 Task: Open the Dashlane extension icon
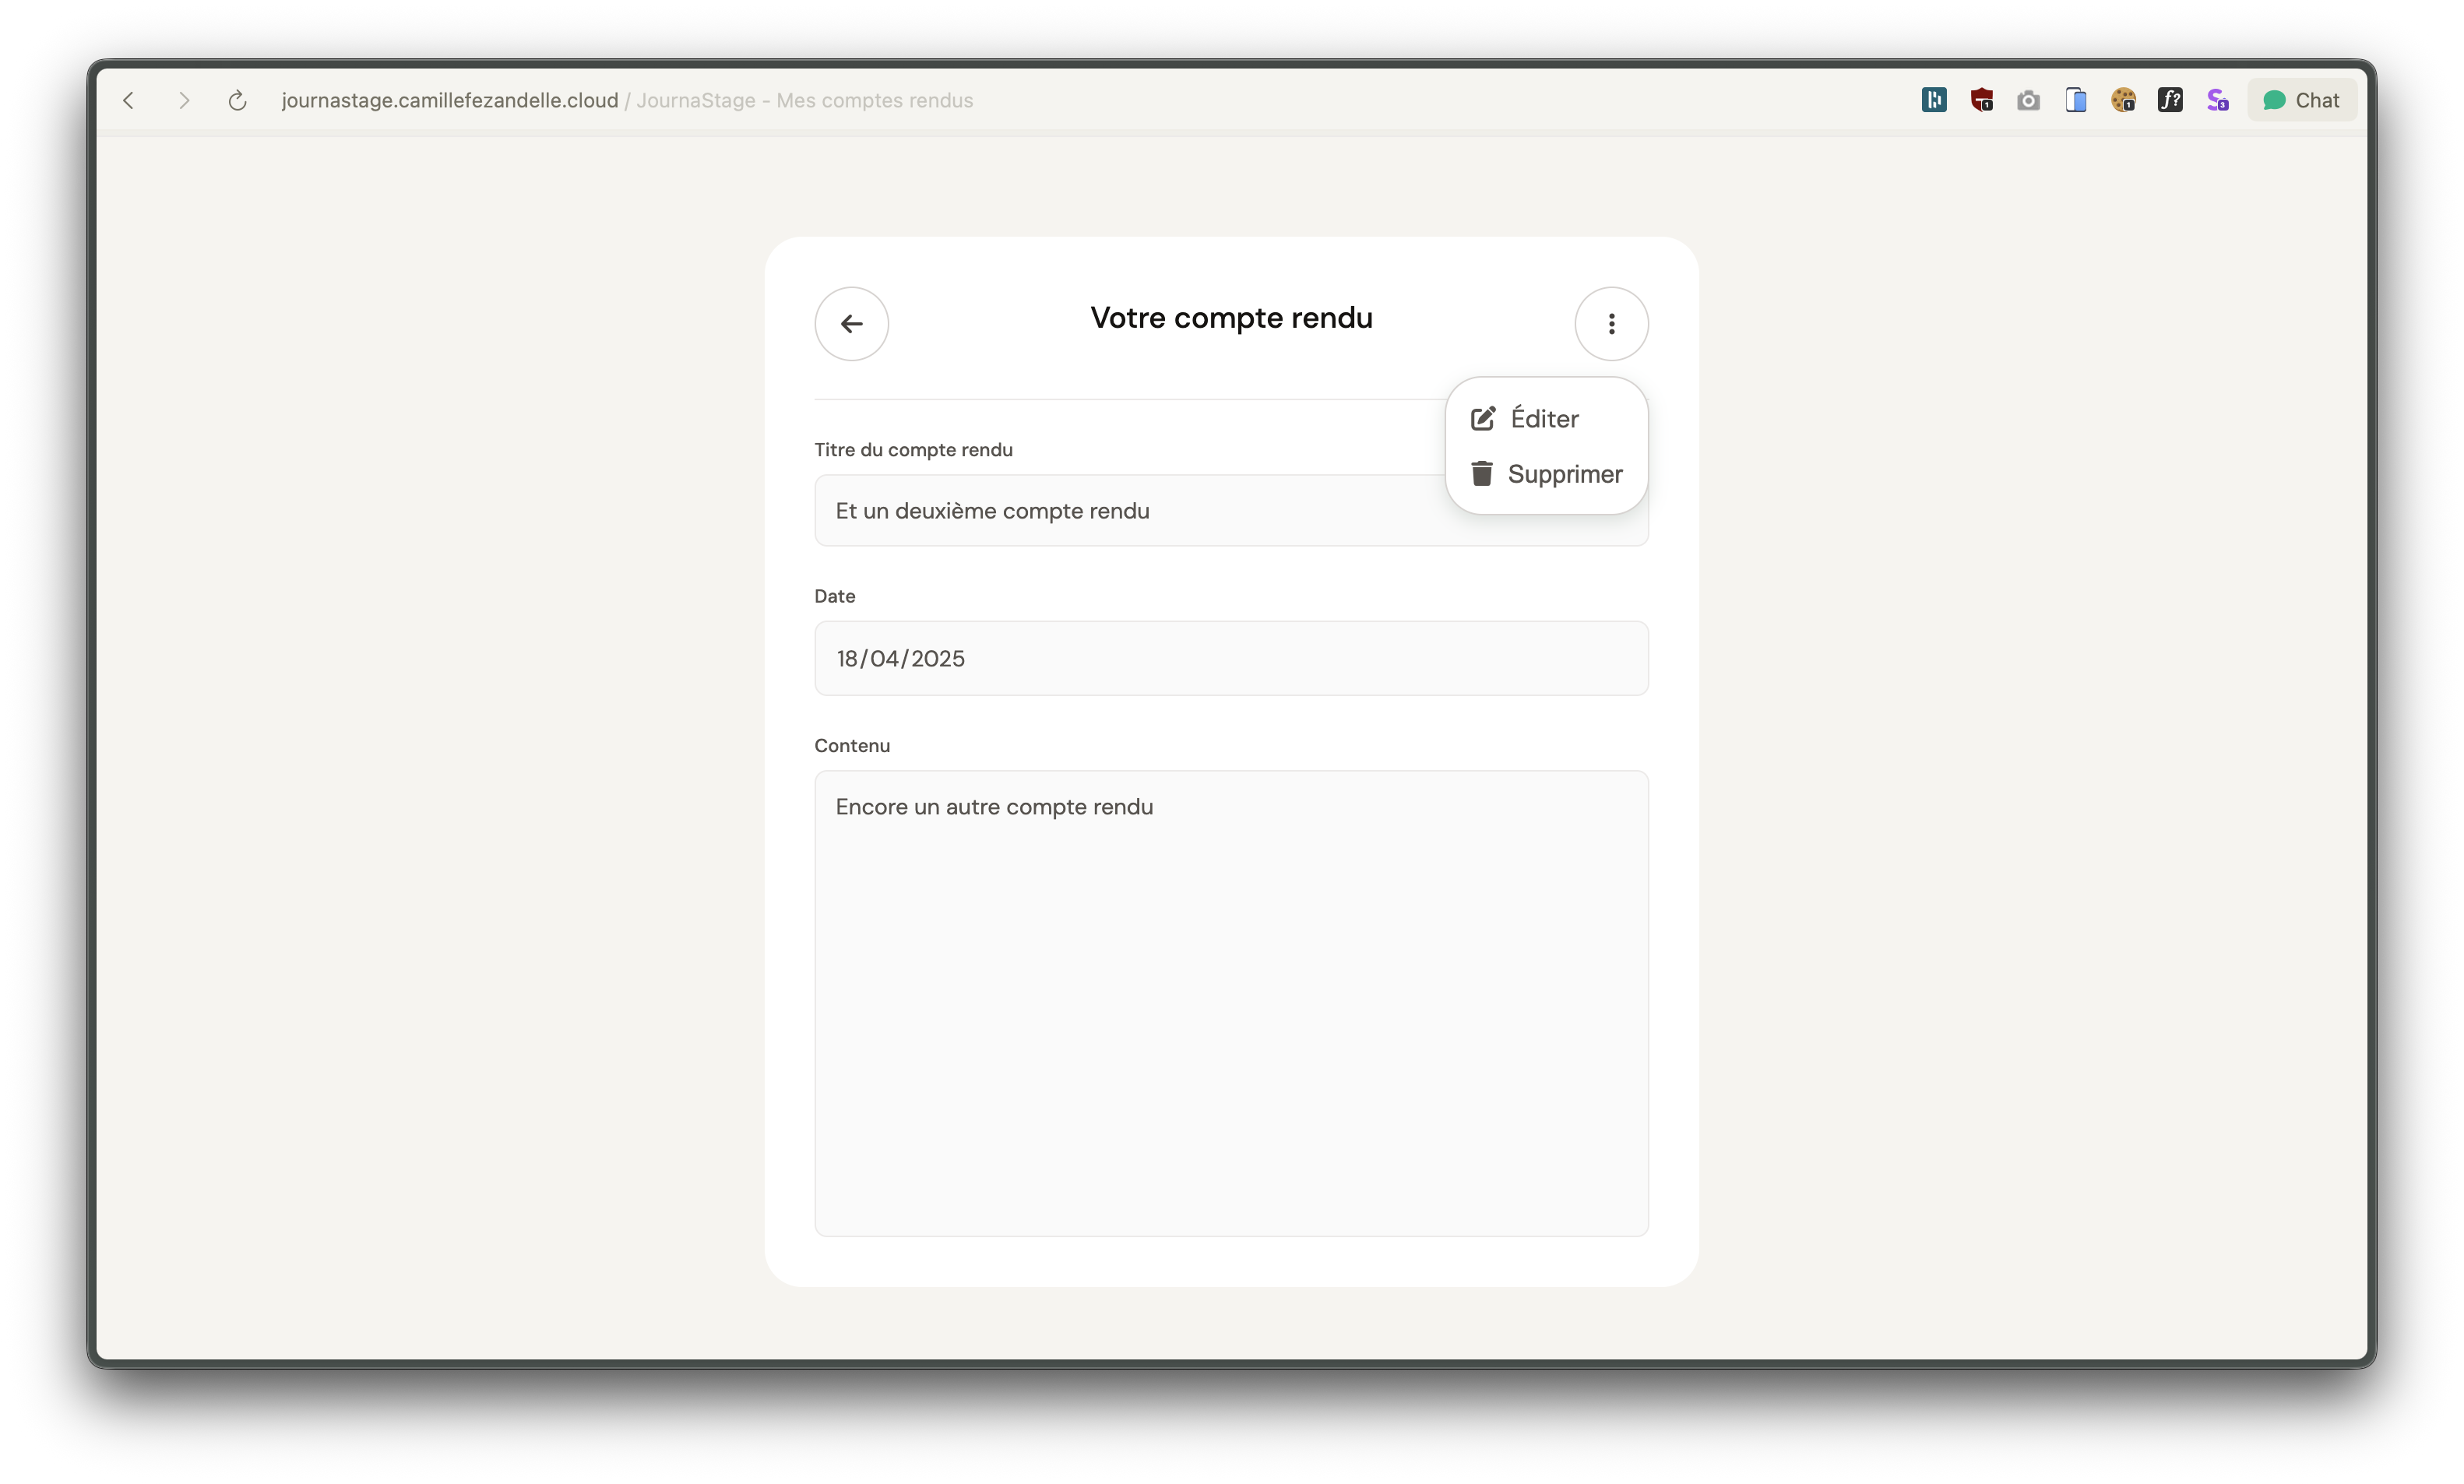click(1933, 100)
